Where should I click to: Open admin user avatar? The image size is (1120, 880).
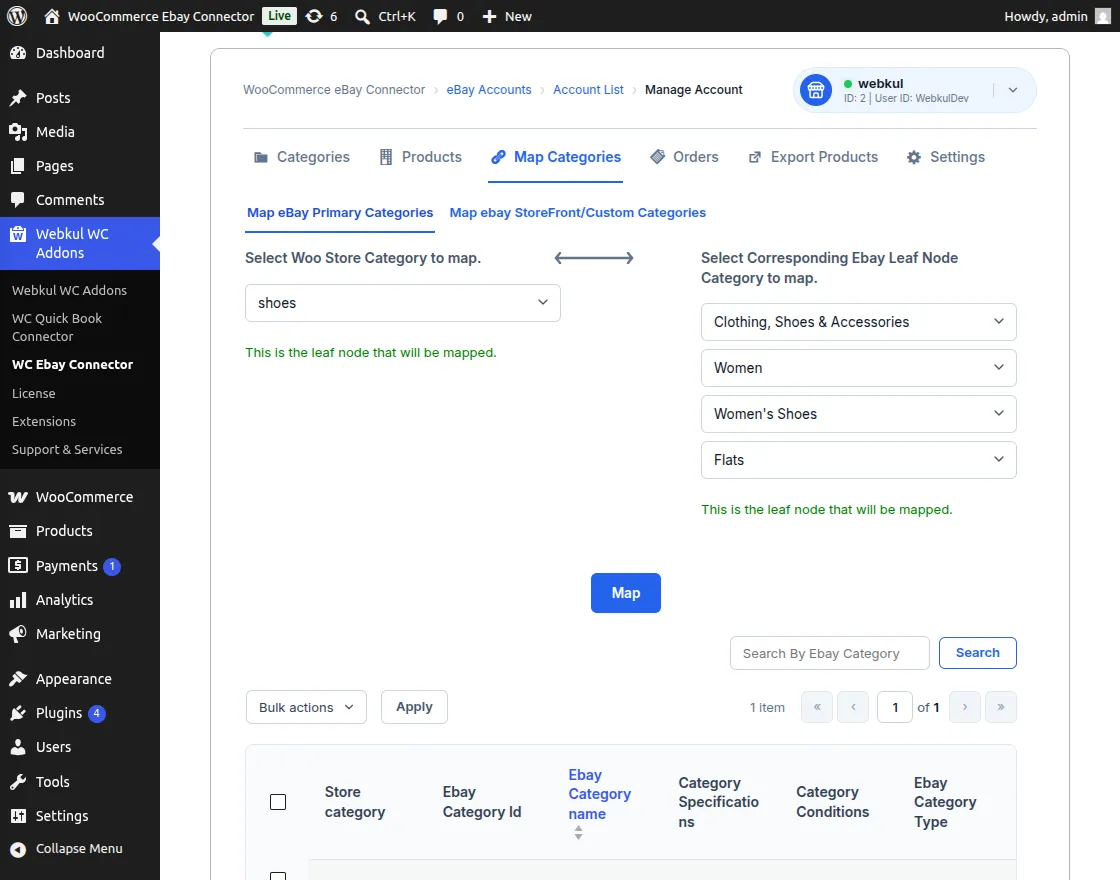click(x=1103, y=16)
